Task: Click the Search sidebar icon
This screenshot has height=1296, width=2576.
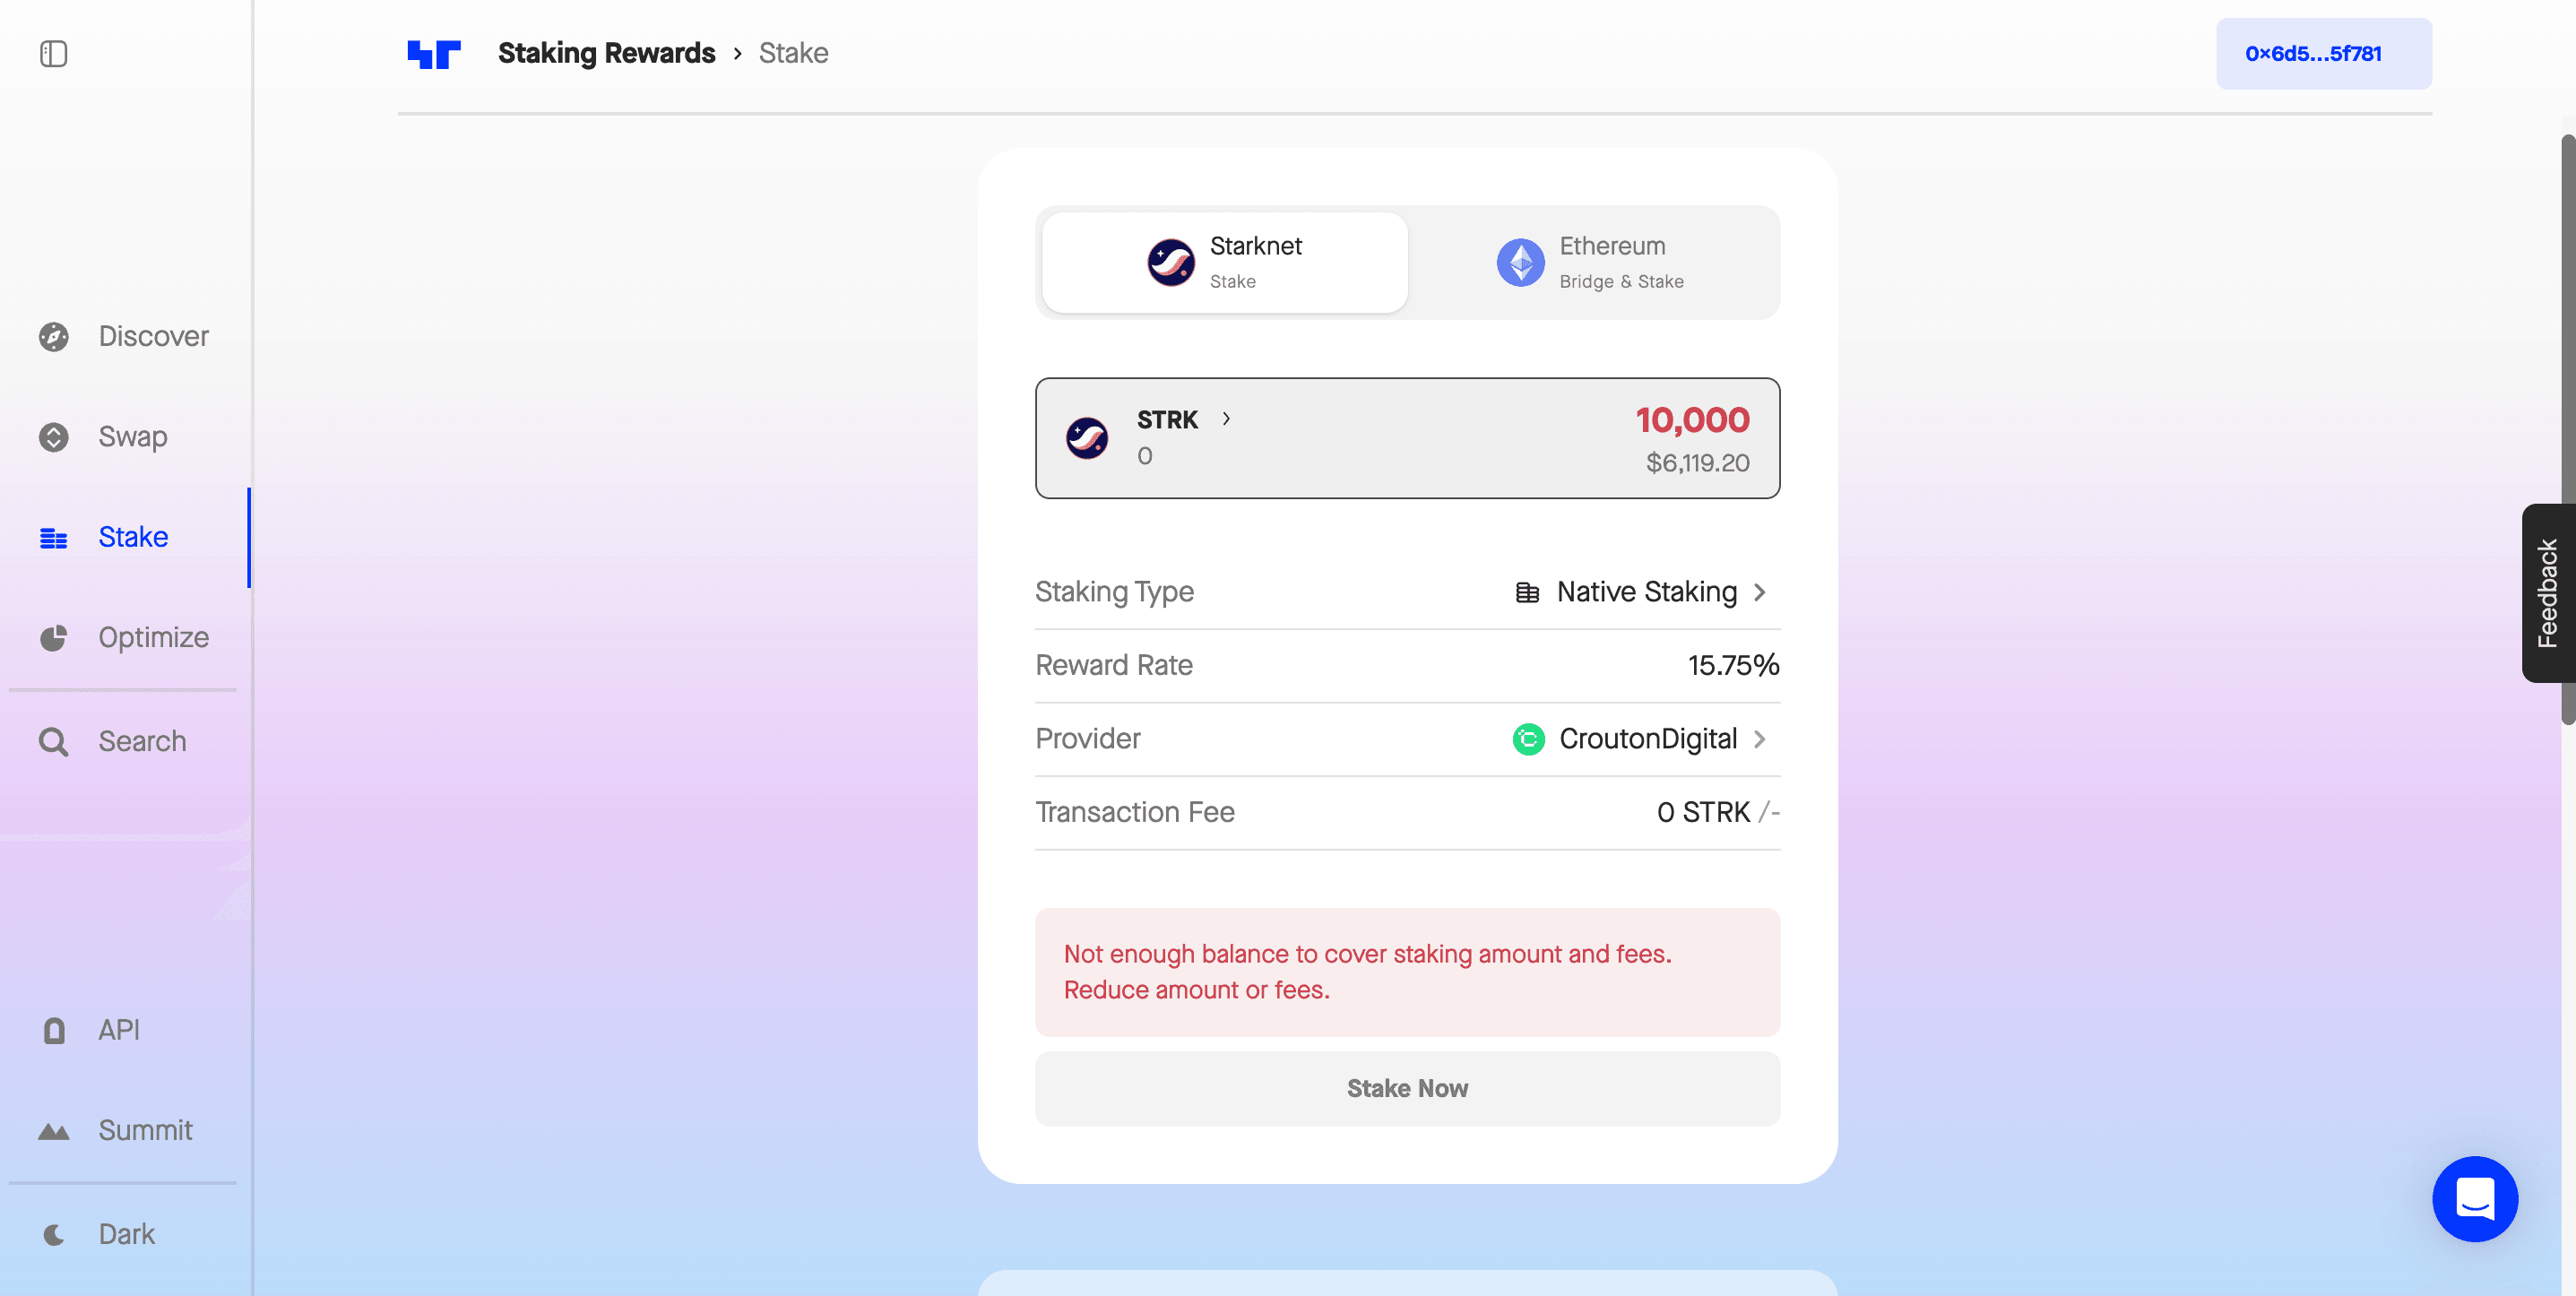Action: pos(55,739)
